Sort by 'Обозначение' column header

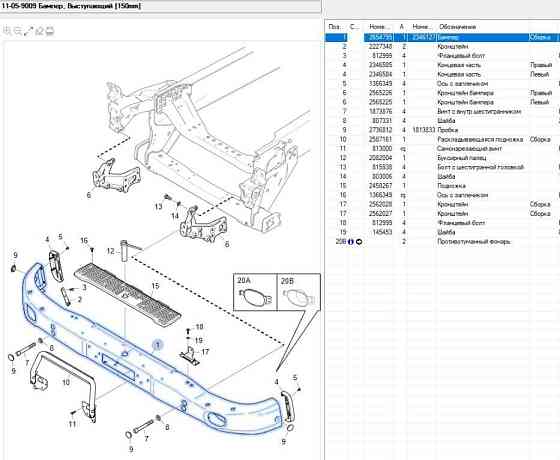coord(458,27)
